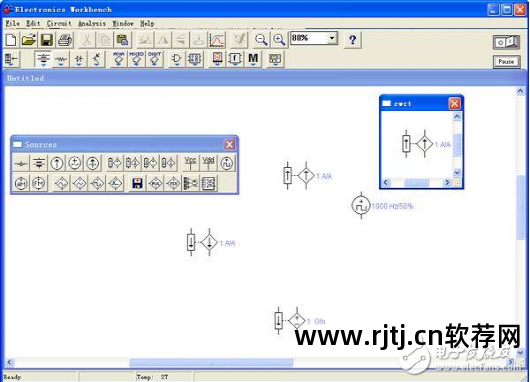Open a circuit file with folder icon

pyautogui.click(x=29, y=40)
